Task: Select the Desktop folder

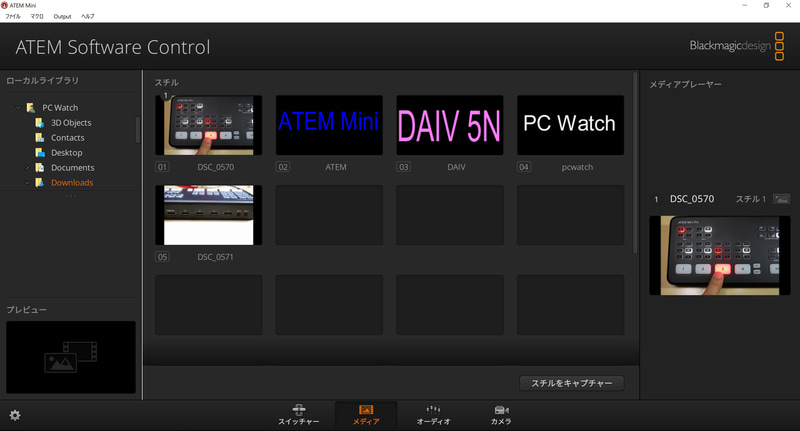Action: [x=66, y=153]
